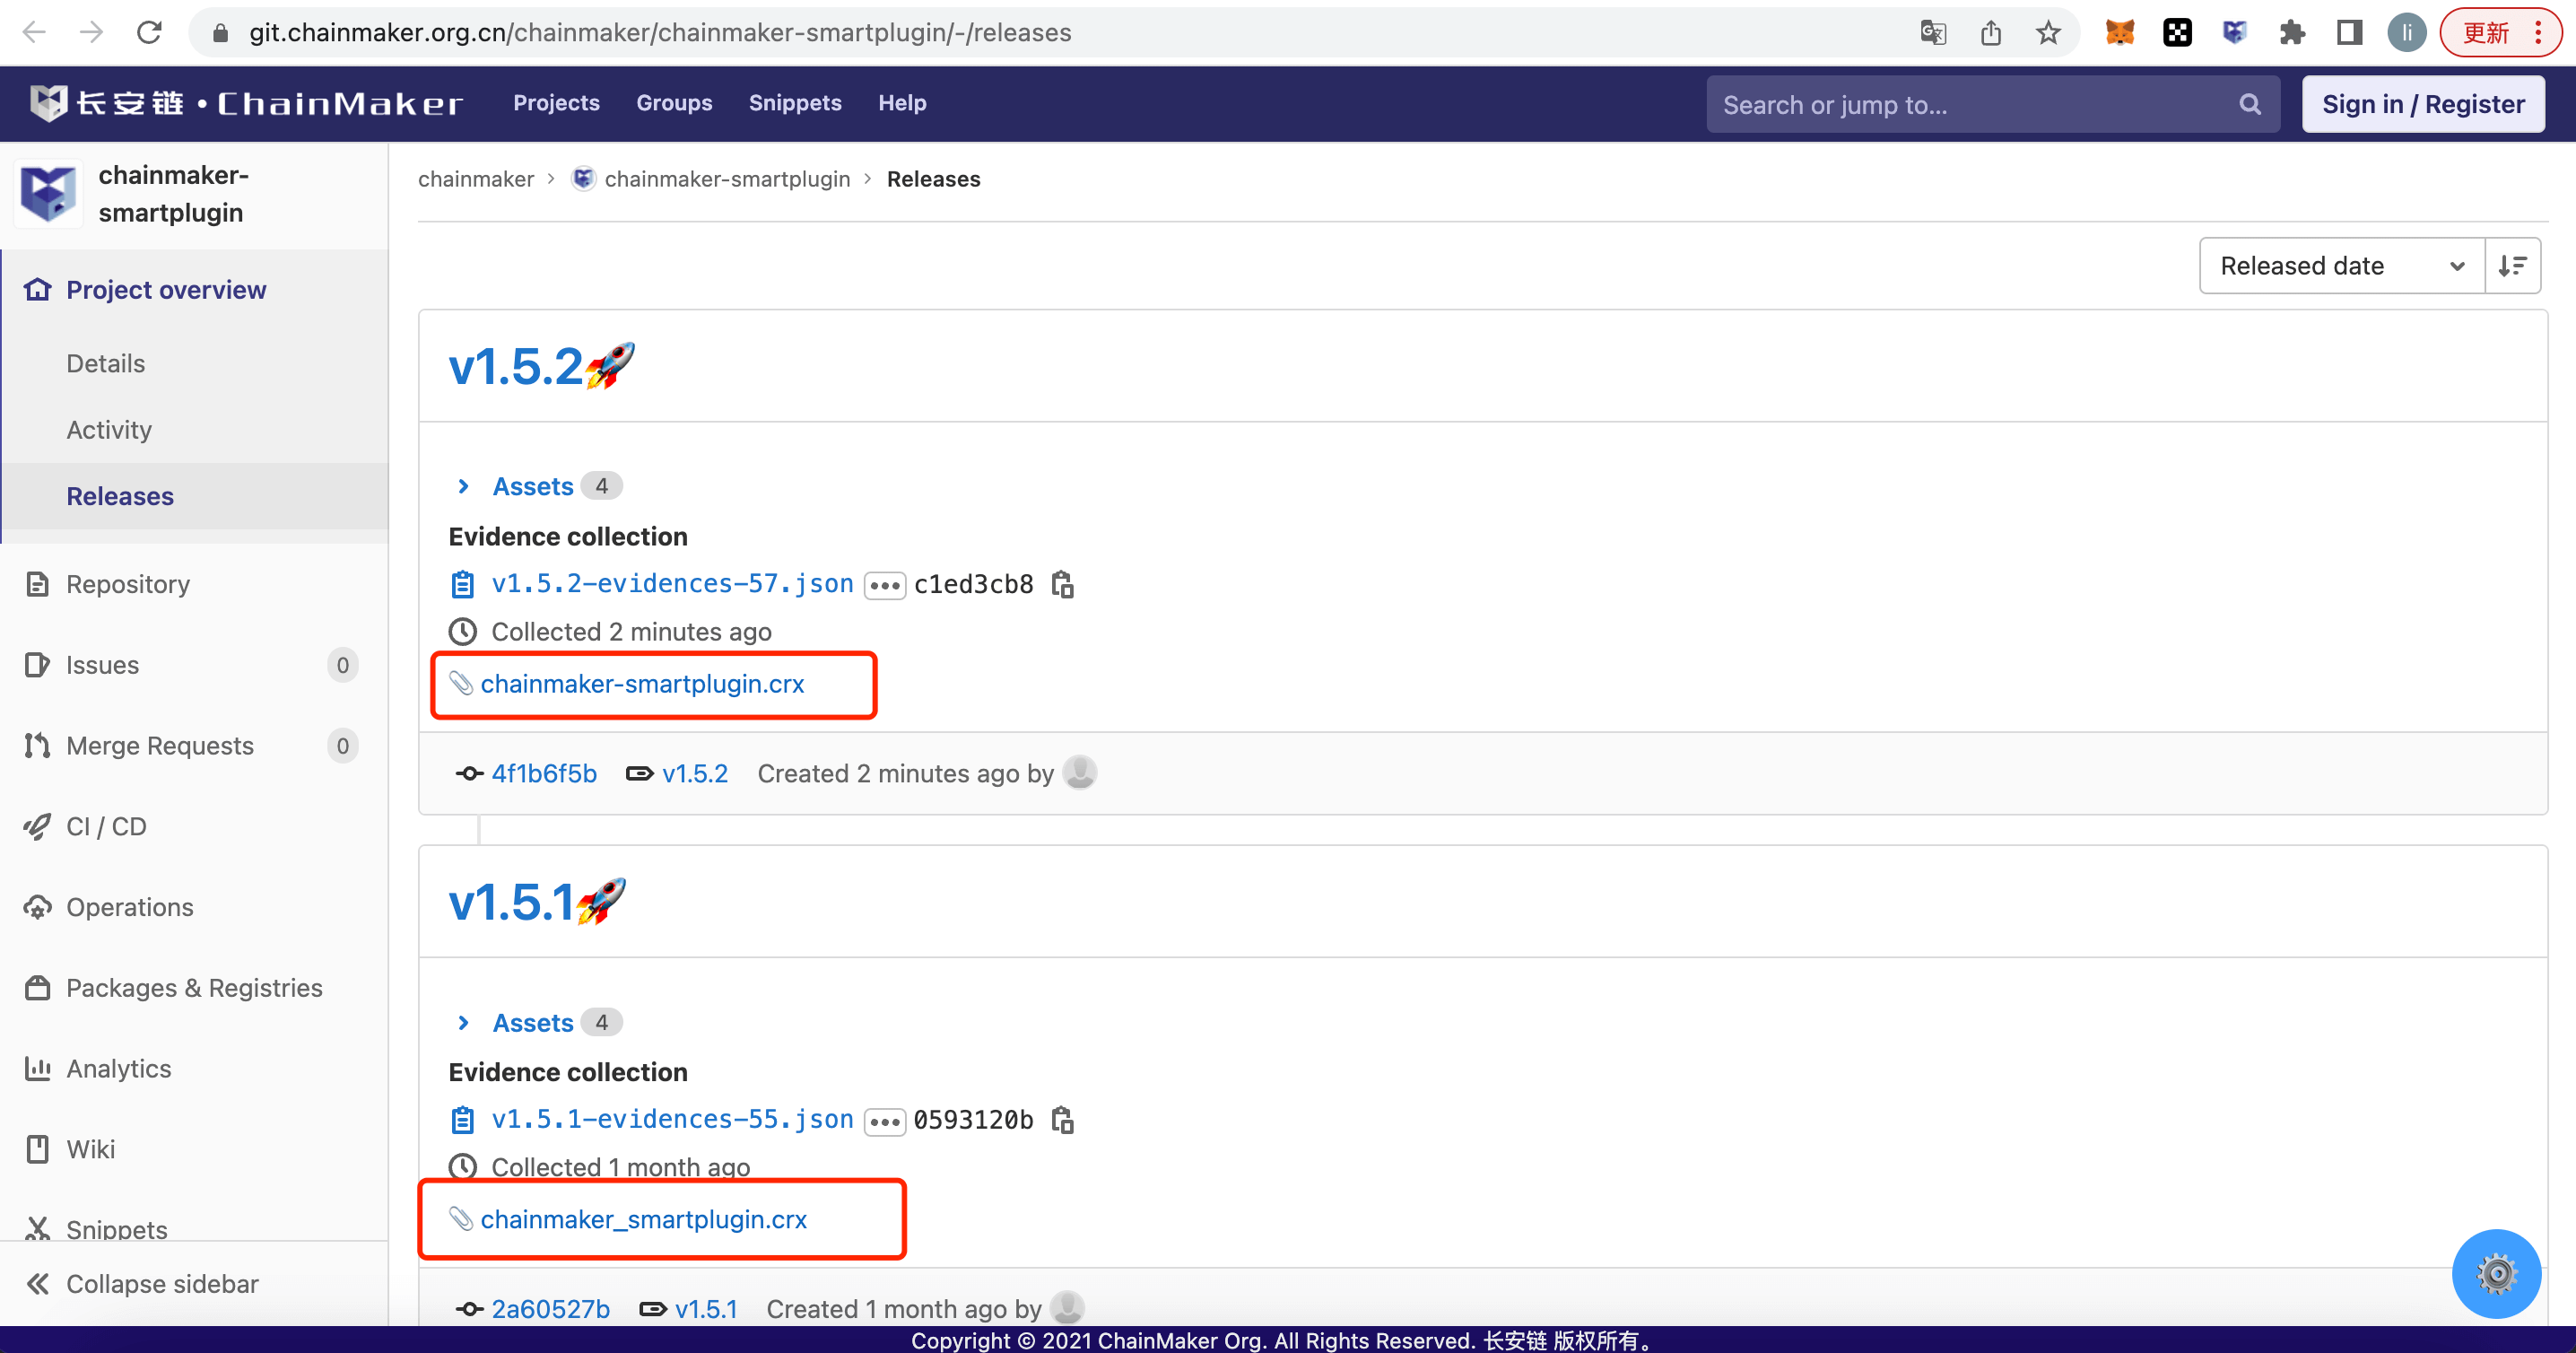The height and width of the screenshot is (1353, 2576).
Task: Open the blue floating settings gear button
Action: (x=2496, y=1273)
